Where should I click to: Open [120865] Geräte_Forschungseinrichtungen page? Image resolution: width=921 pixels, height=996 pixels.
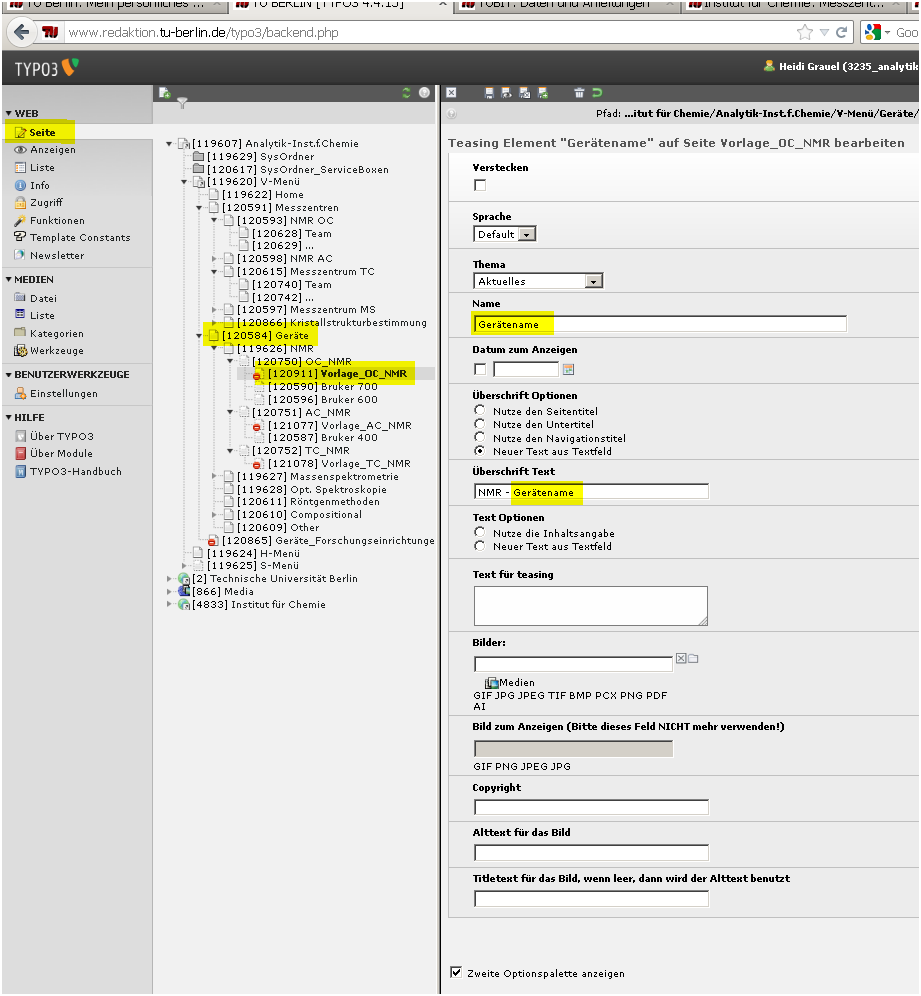328,541
